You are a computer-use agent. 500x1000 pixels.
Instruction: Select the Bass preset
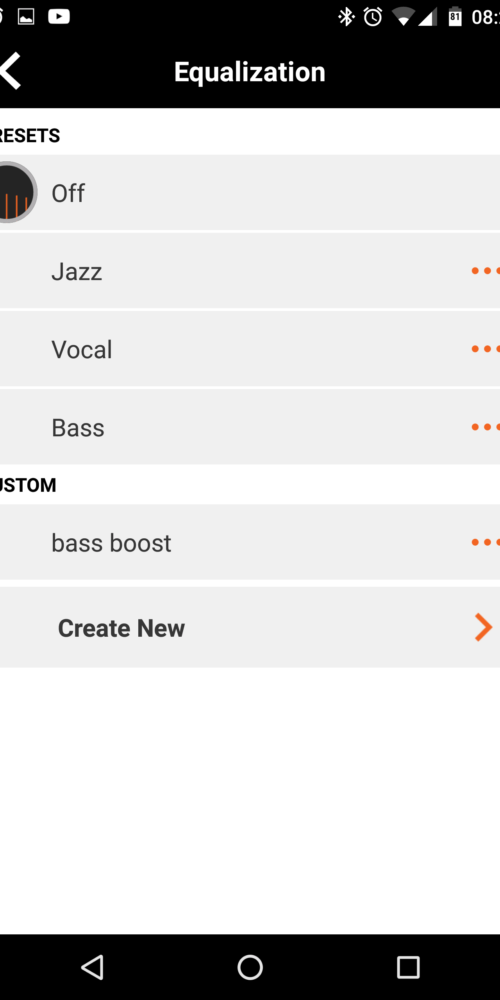tap(250, 427)
